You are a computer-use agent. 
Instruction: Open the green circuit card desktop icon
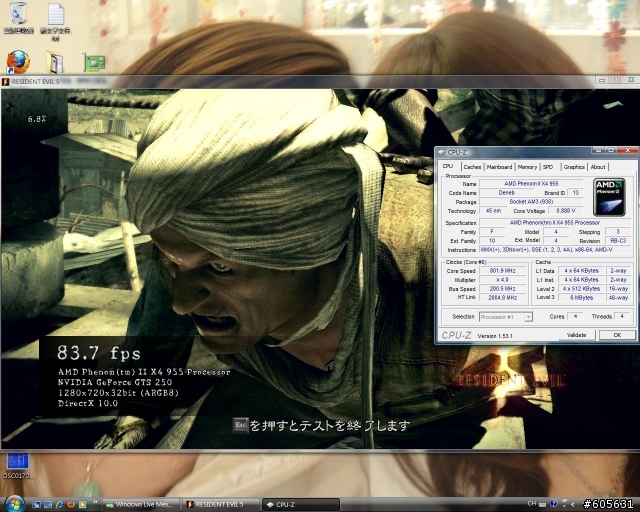point(94,62)
